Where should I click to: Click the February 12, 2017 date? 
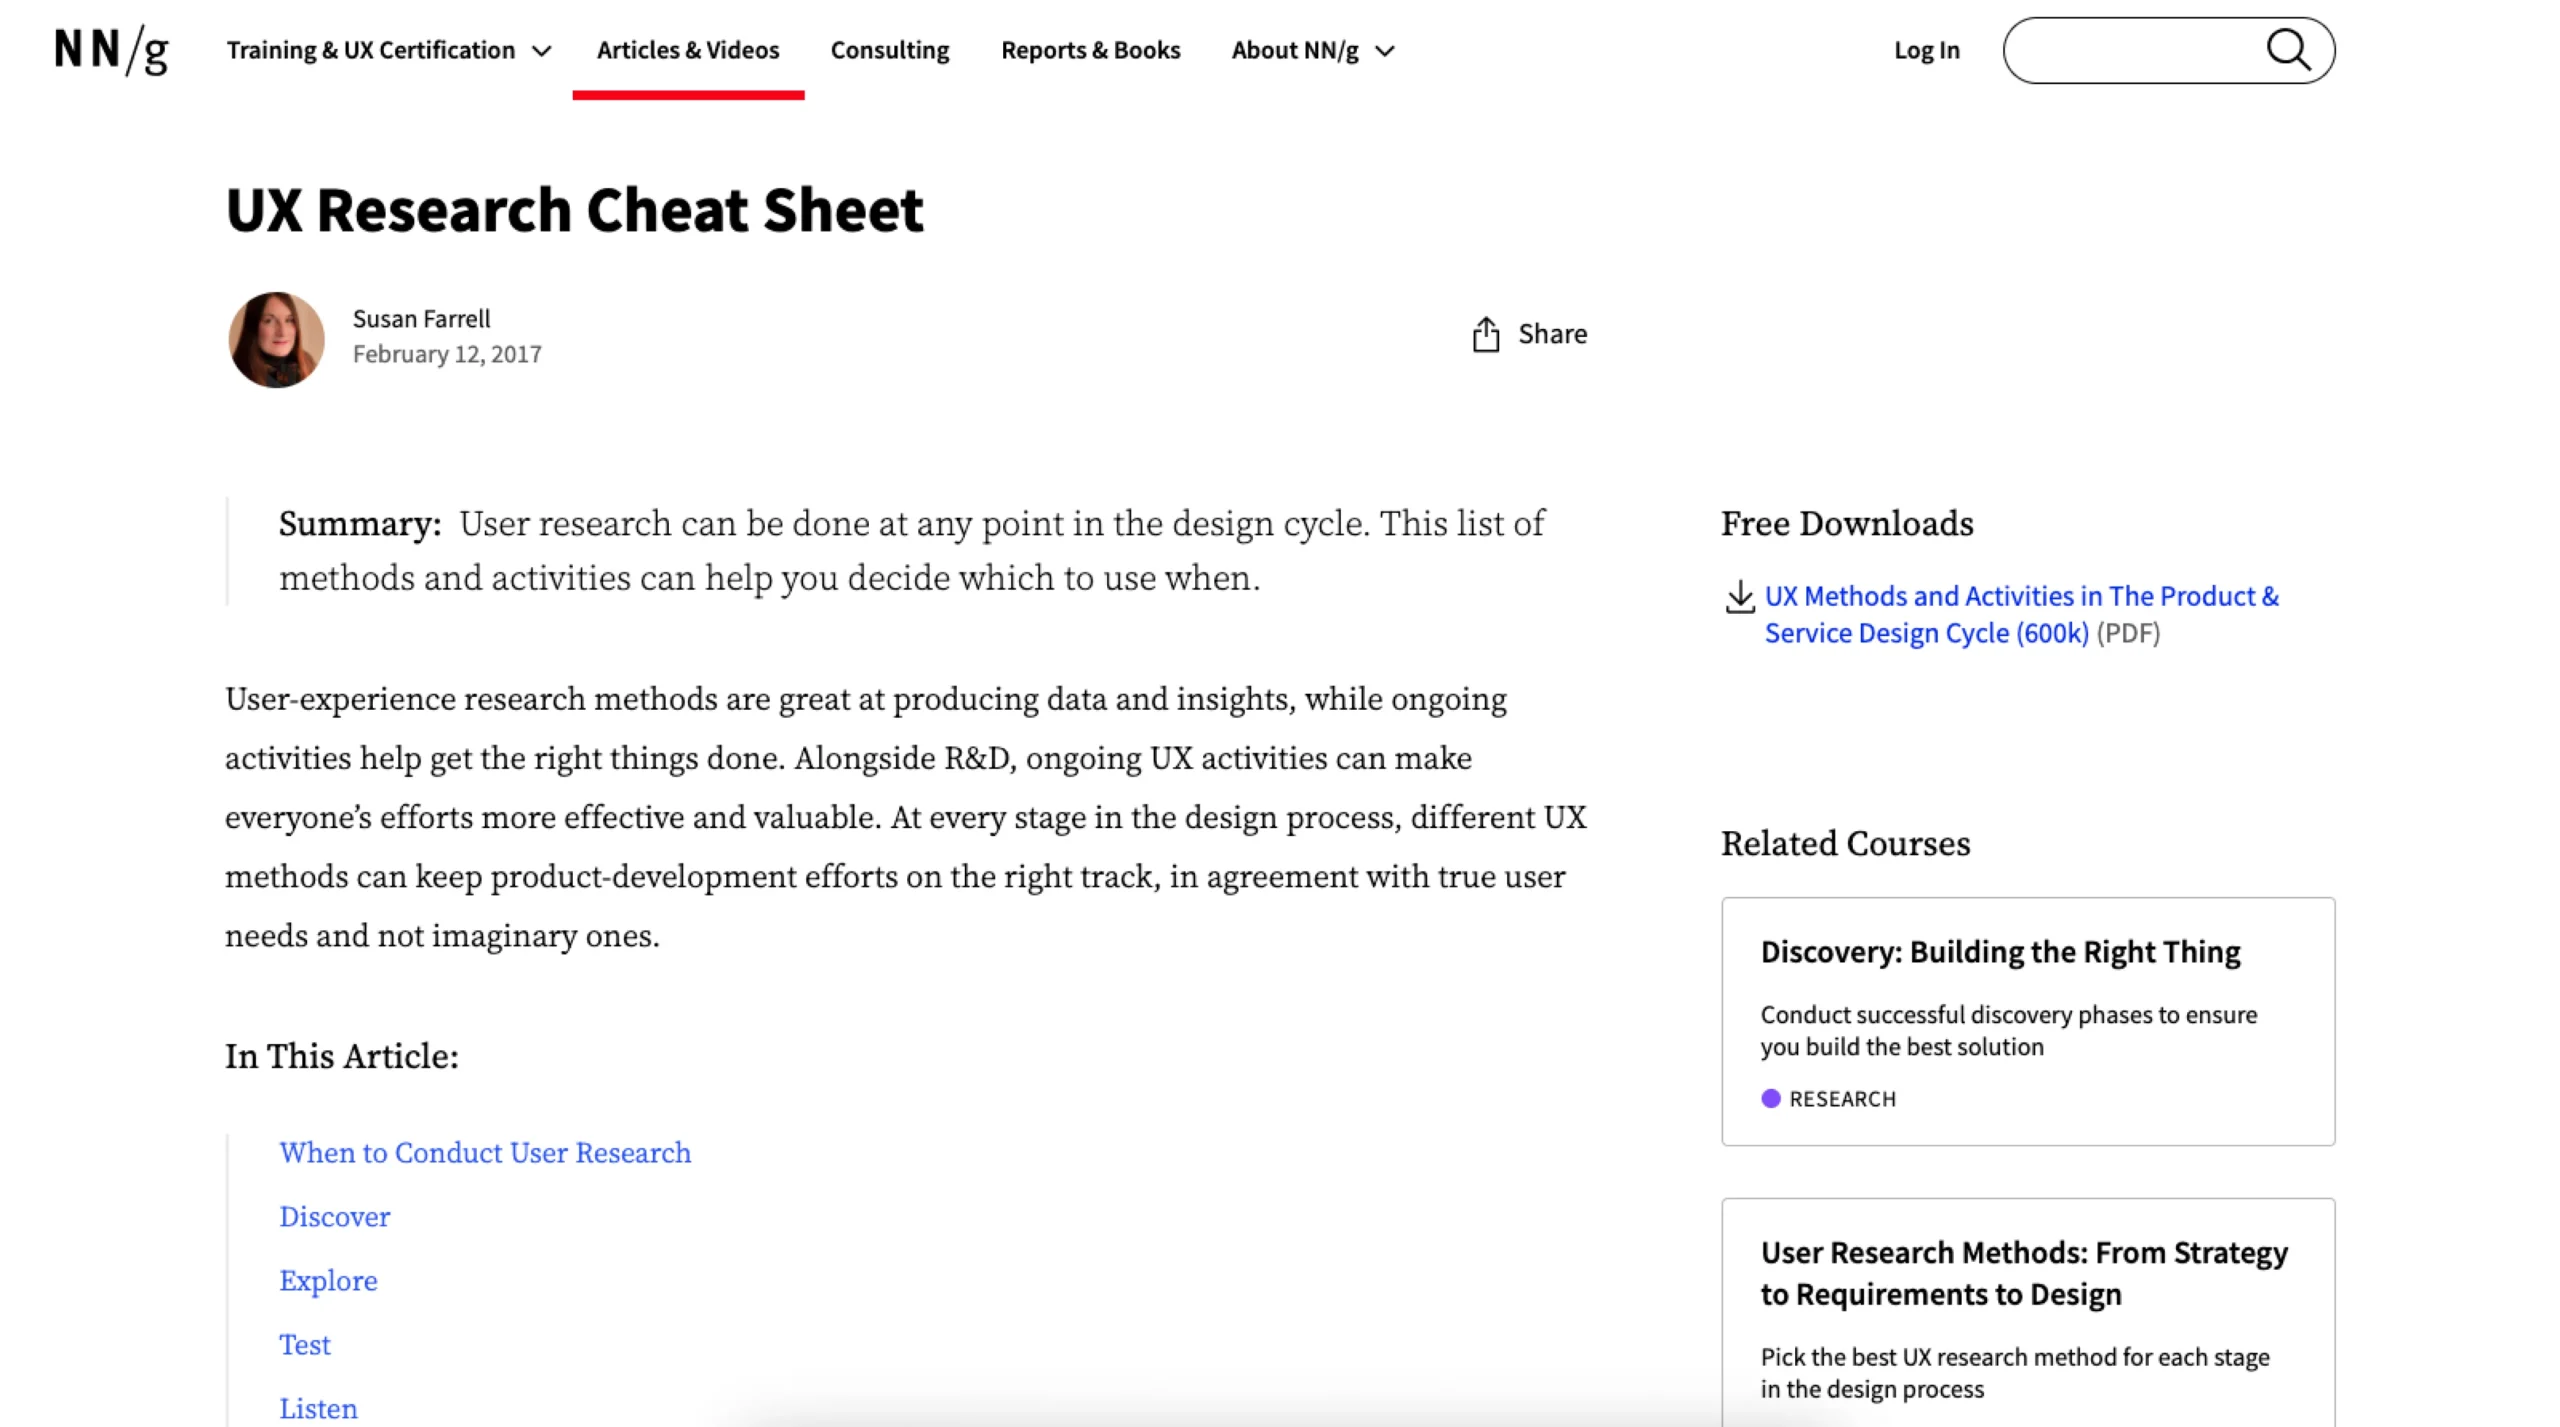pos(446,354)
